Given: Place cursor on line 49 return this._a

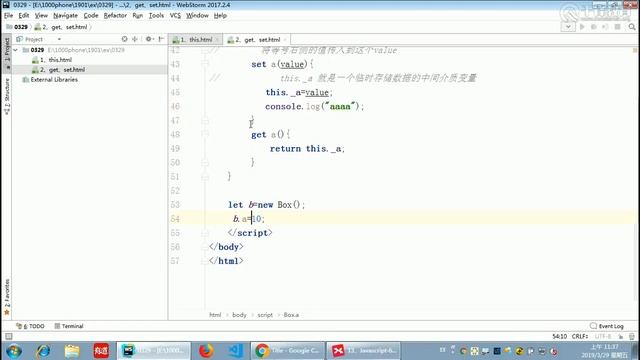Looking at the screenshot, I should tap(307, 149).
